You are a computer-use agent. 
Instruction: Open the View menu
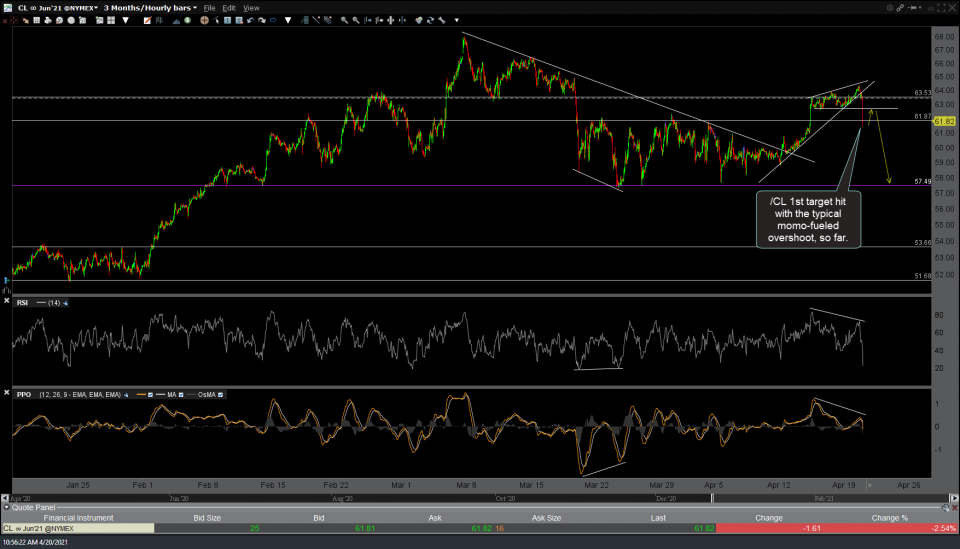click(x=251, y=7)
